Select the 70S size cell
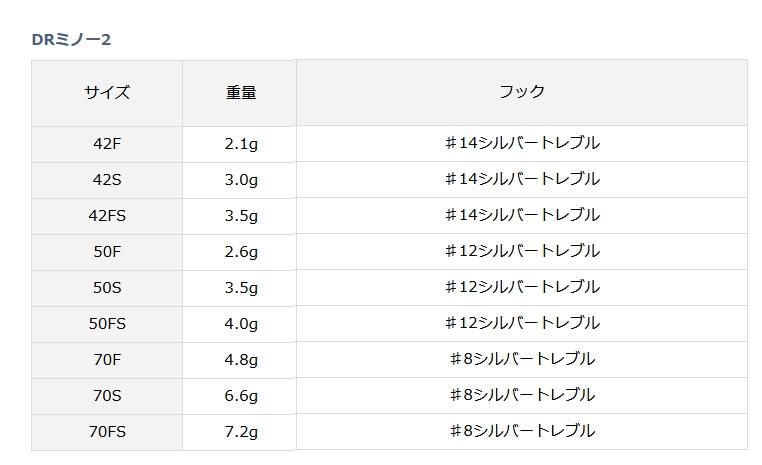 pyautogui.click(x=107, y=395)
